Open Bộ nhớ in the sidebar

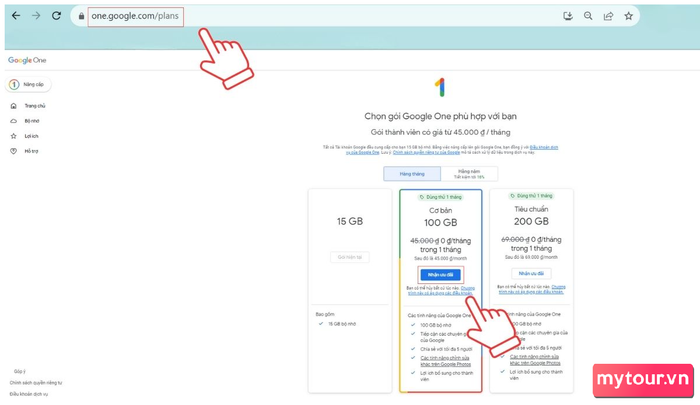click(32, 121)
